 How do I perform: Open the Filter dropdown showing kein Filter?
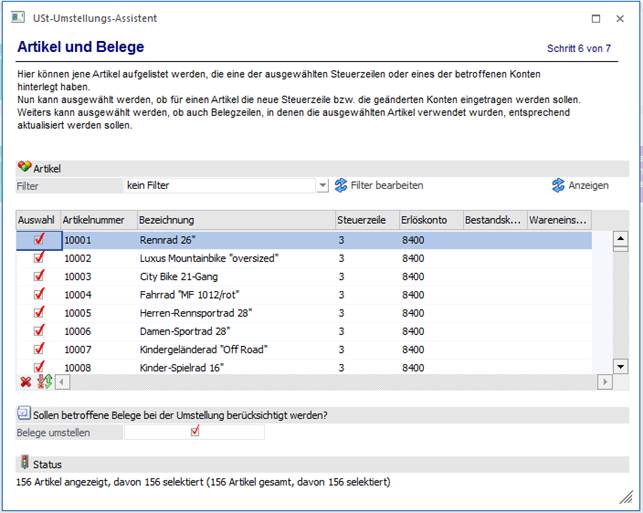click(322, 185)
